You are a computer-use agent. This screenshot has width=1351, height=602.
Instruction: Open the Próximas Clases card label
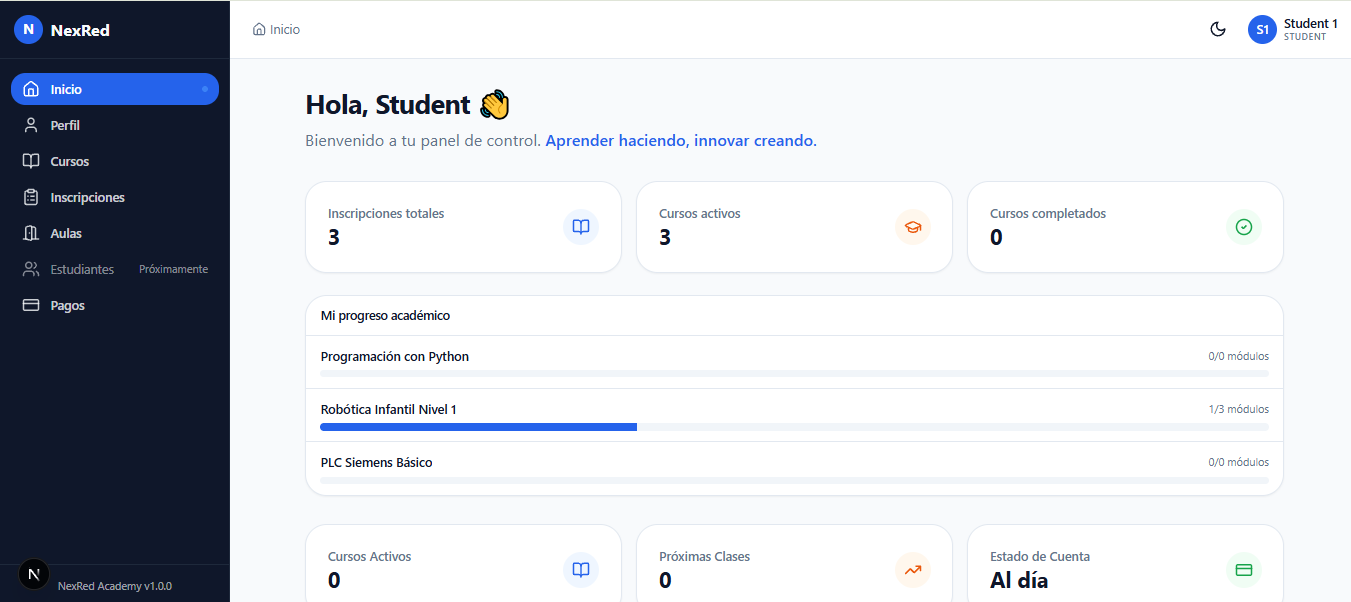tap(704, 556)
